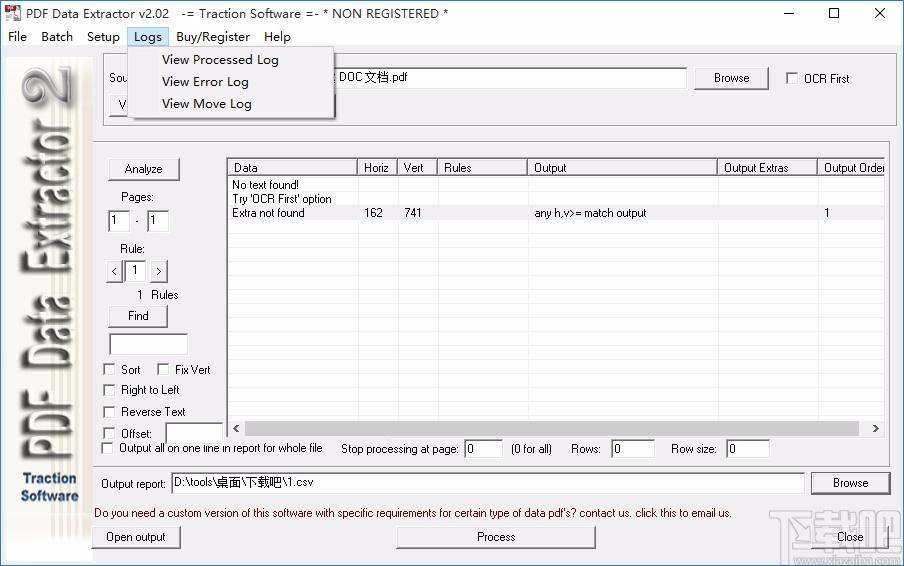
Task: Click the Rule number field
Action: (135, 270)
